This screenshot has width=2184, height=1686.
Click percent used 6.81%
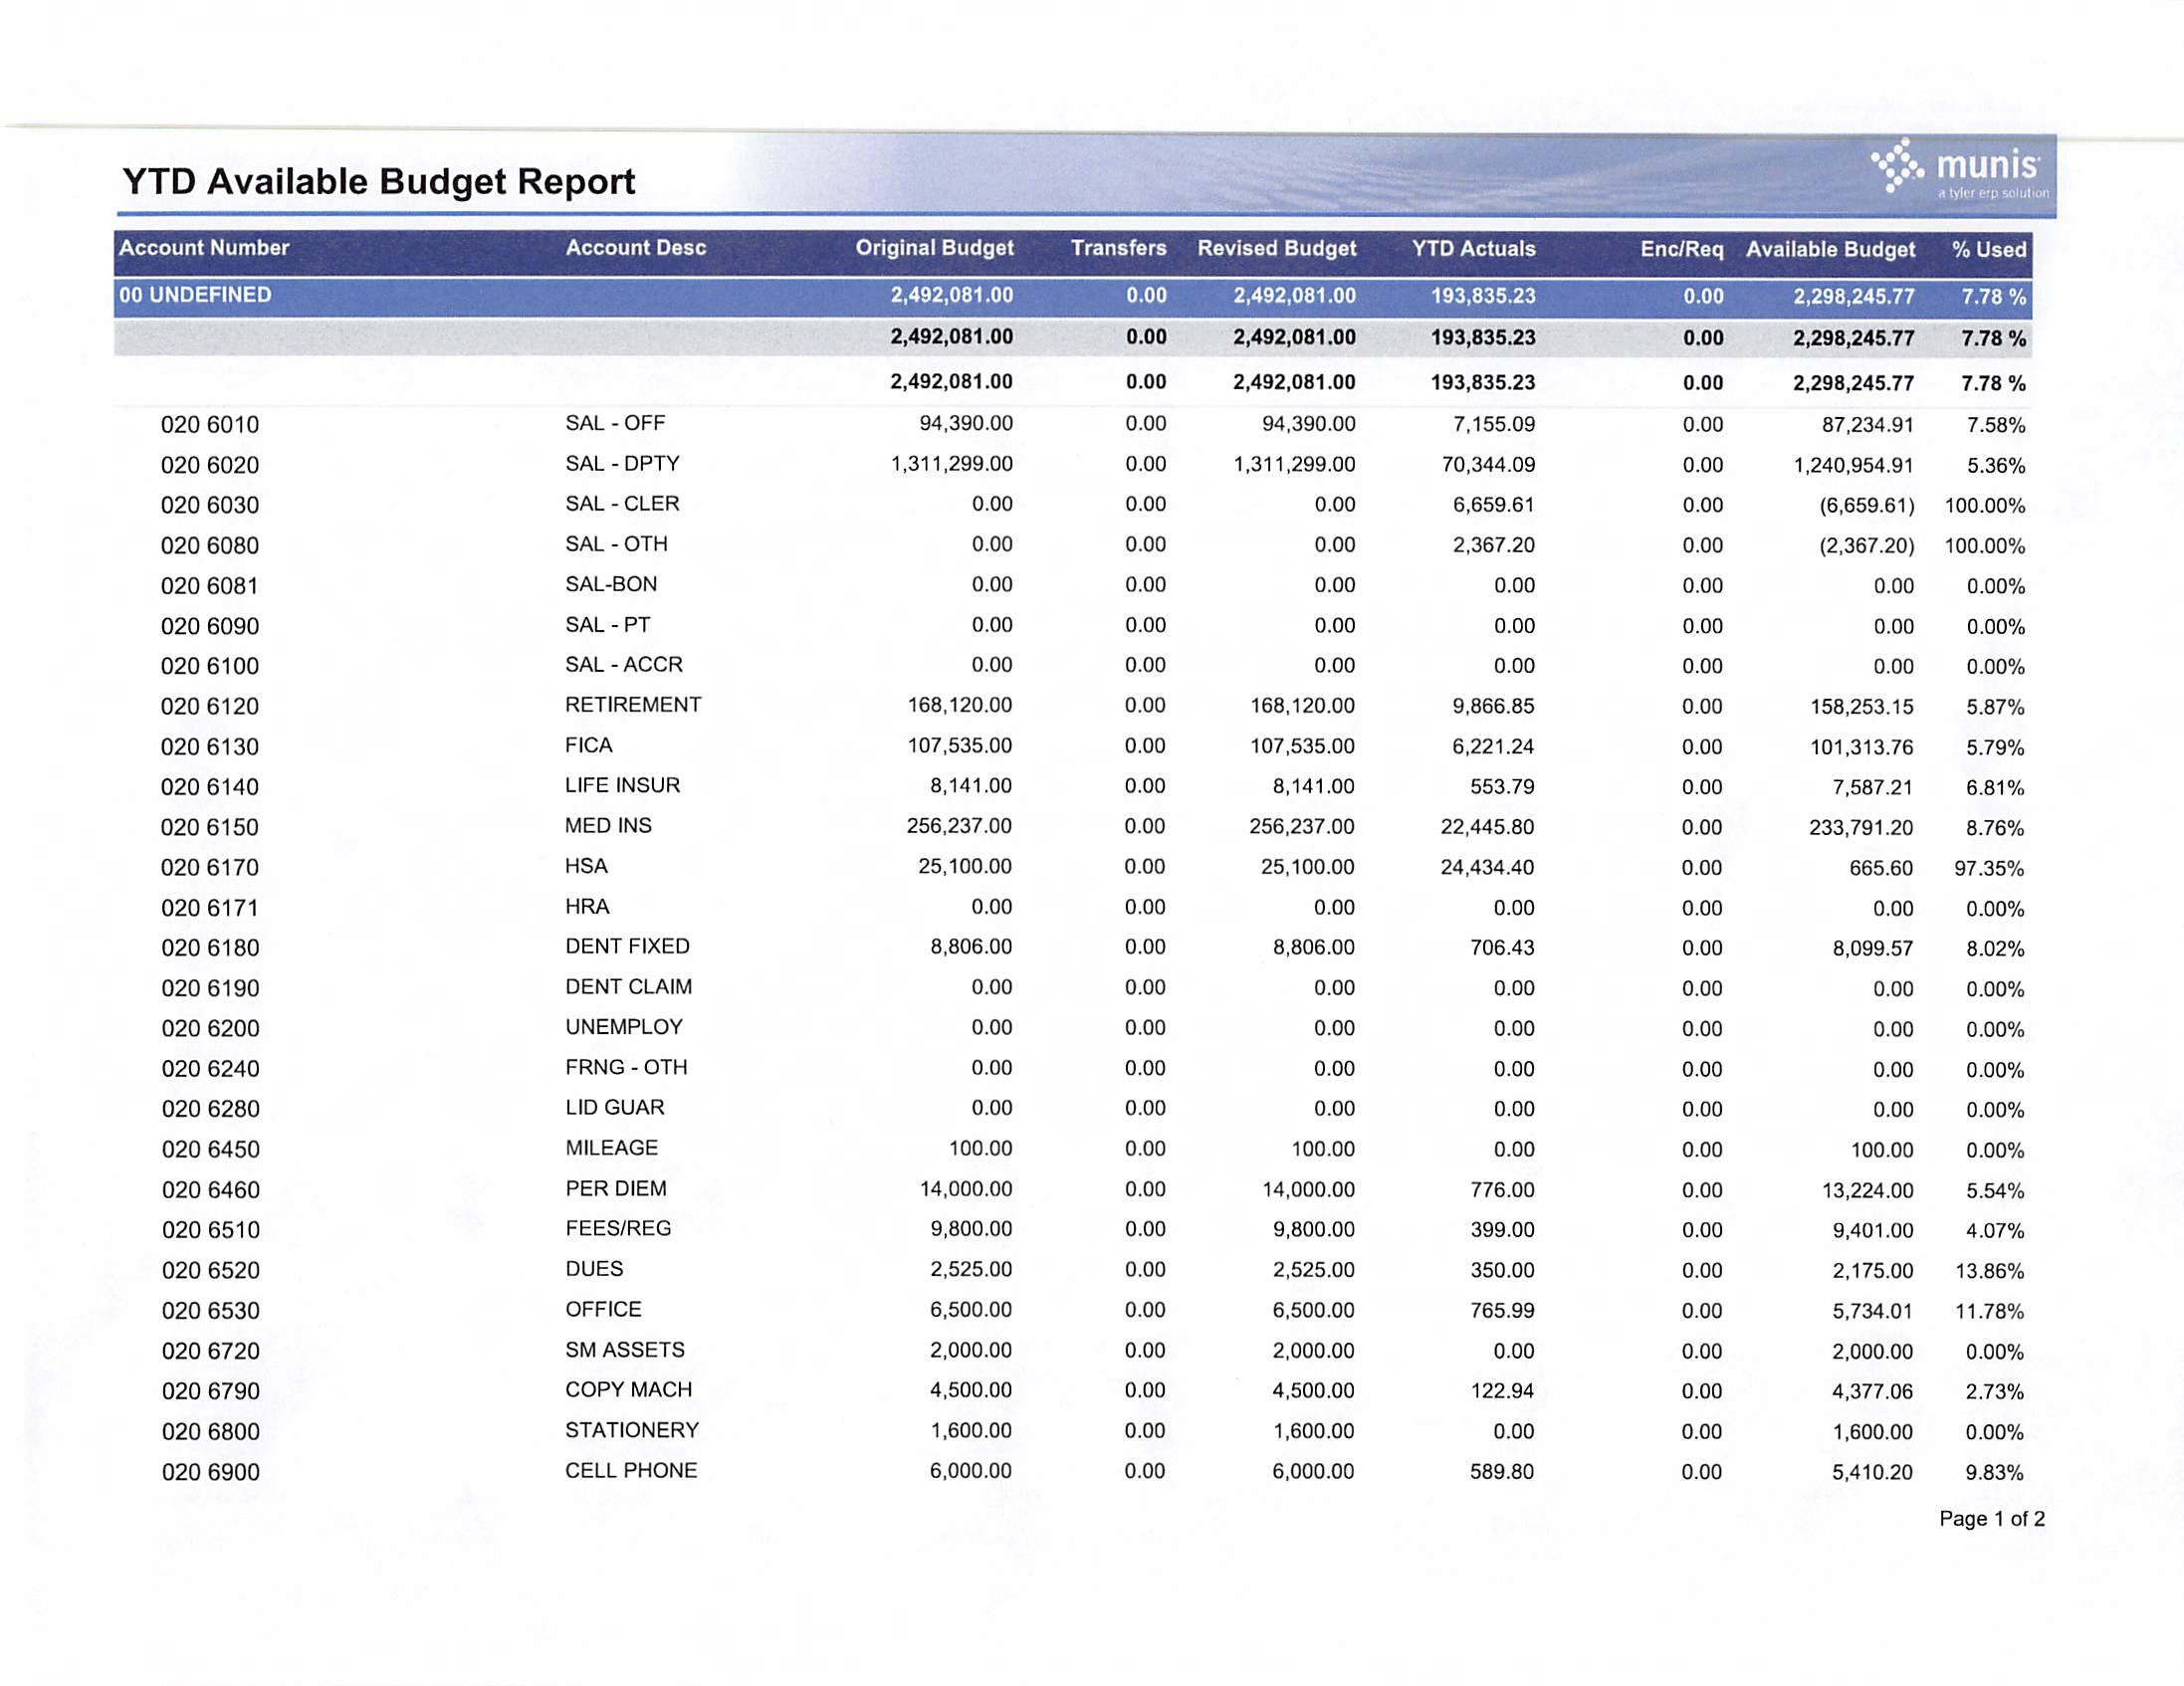[1995, 788]
